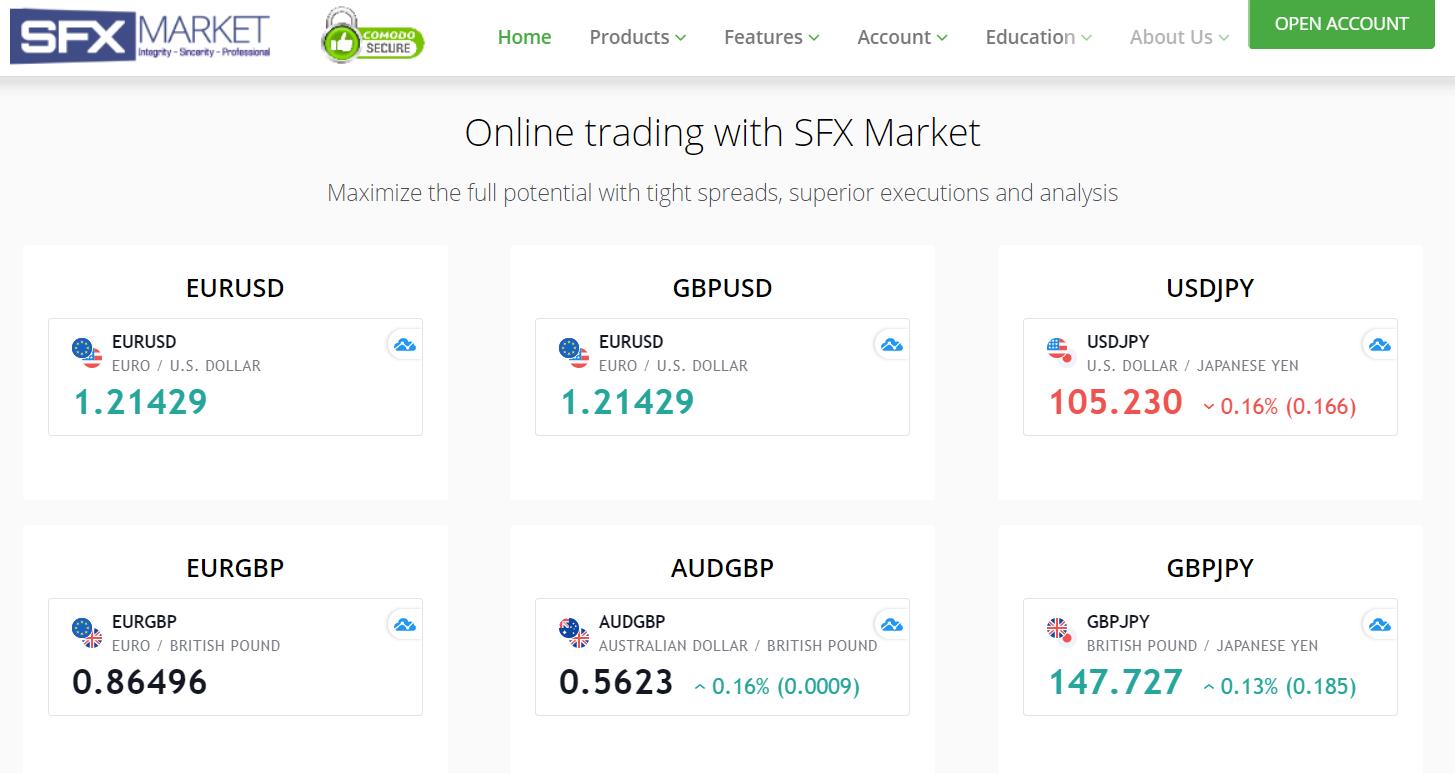Click the Comodo Secure badge

click(x=372, y=36)
